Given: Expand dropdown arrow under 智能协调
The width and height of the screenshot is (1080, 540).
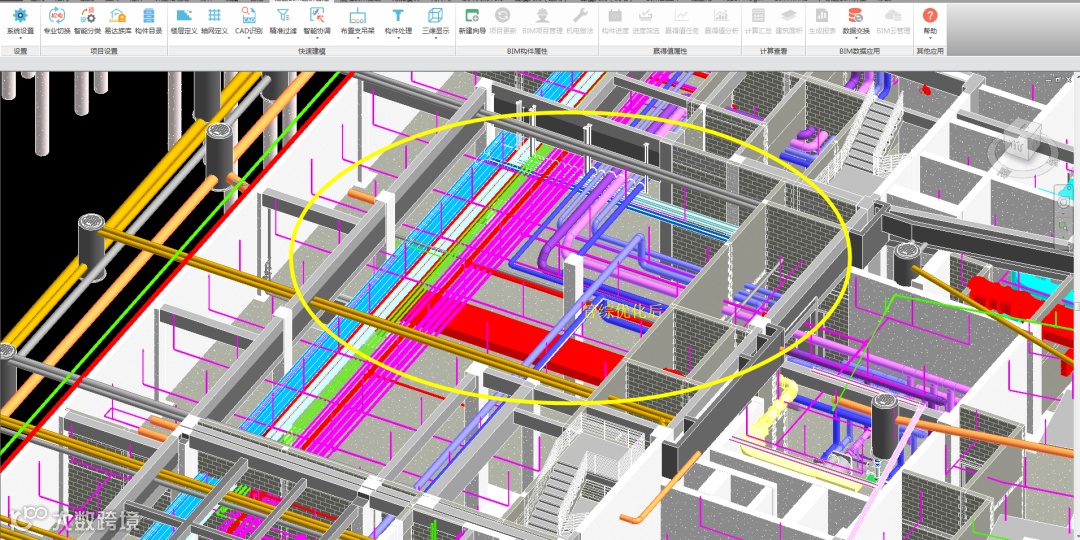Looking at the screenshot, I should click(317, 39).
